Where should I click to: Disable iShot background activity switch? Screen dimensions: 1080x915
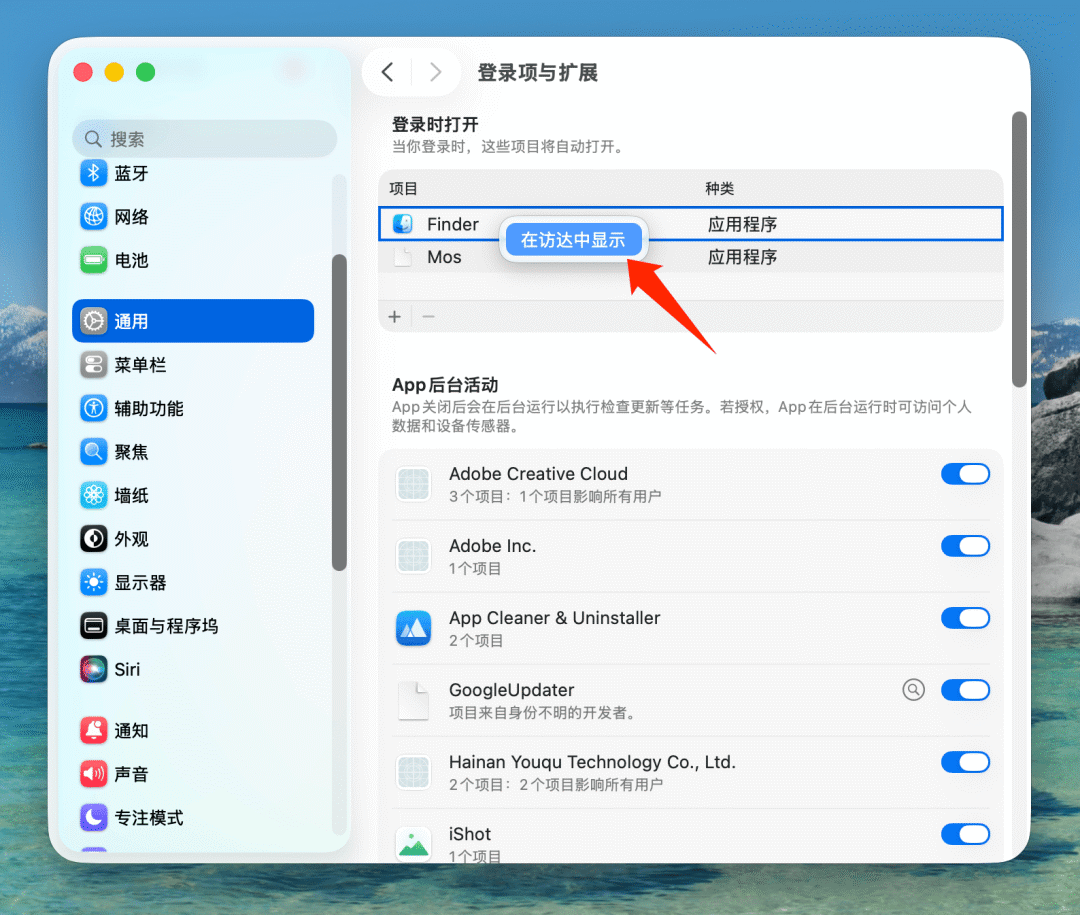pos(965,834)
